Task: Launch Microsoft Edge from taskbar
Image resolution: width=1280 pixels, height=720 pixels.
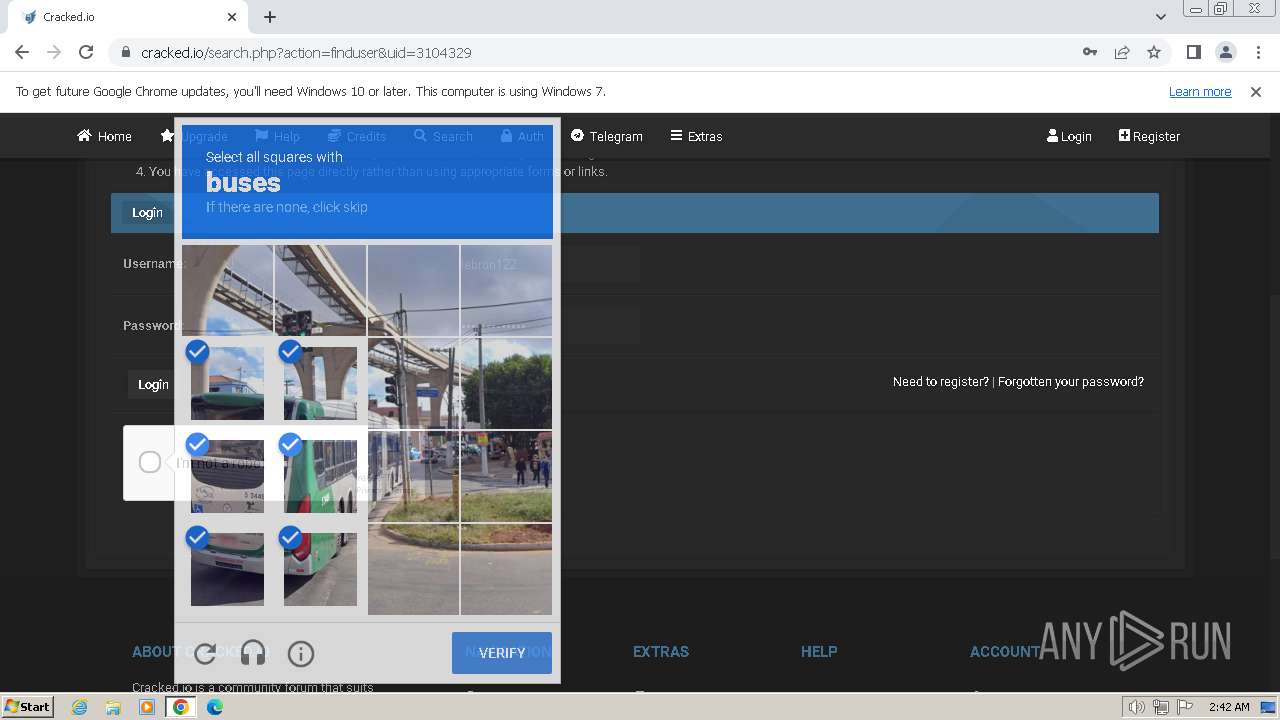Action: pos(215,707)
